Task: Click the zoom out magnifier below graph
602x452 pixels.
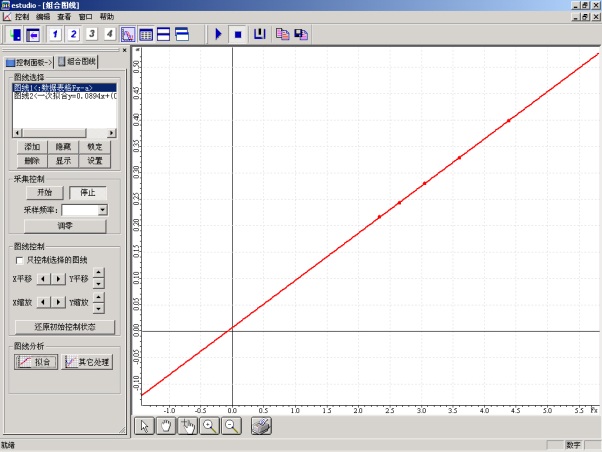Action: (x=231, y=426)
